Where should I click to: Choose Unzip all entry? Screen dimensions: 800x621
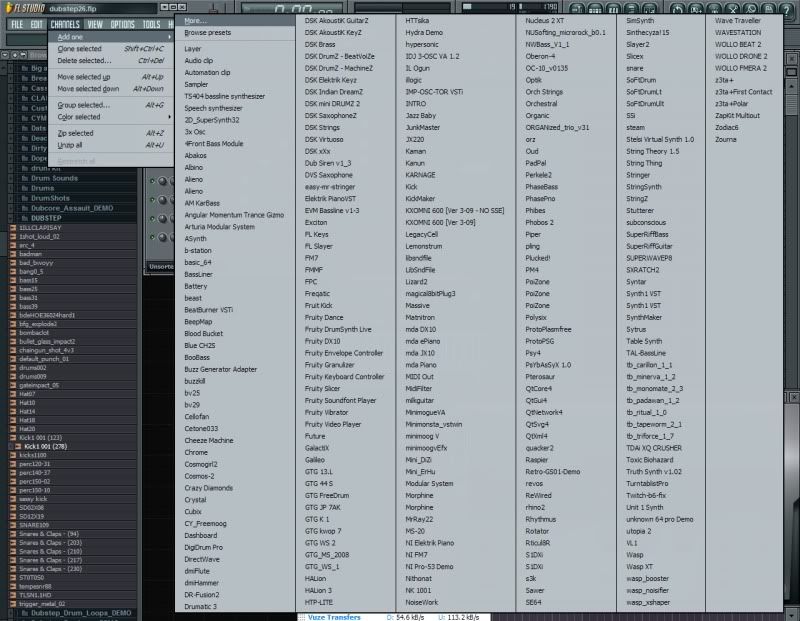(x=111, y=145)
